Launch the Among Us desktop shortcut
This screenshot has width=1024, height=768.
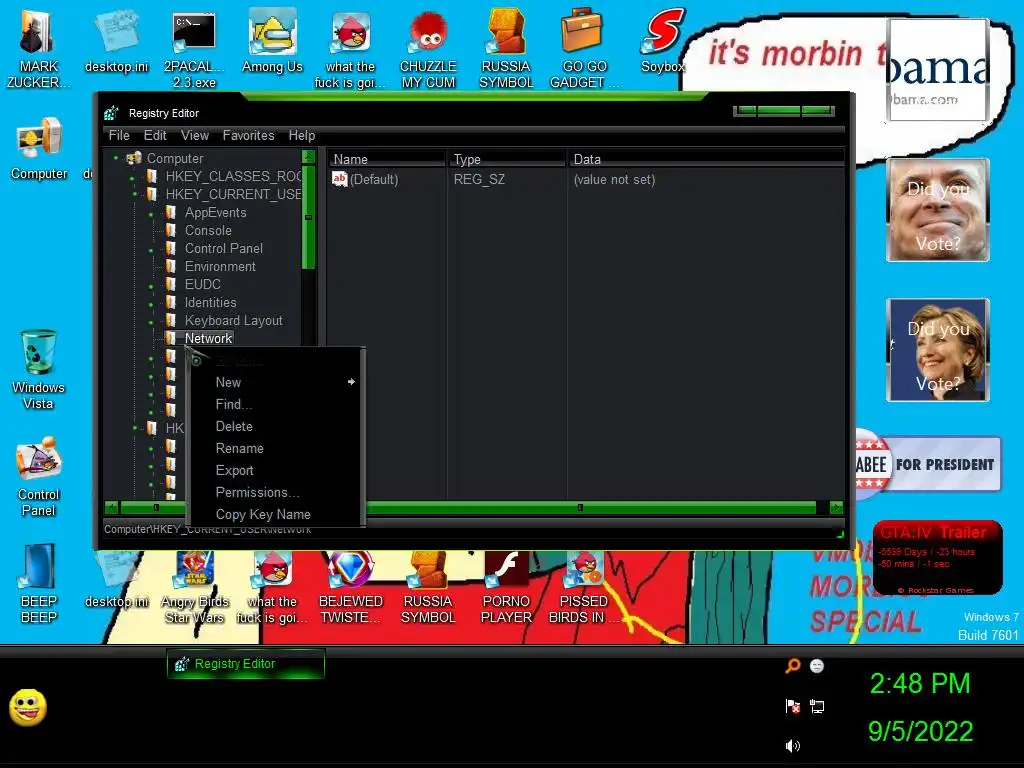272,40
